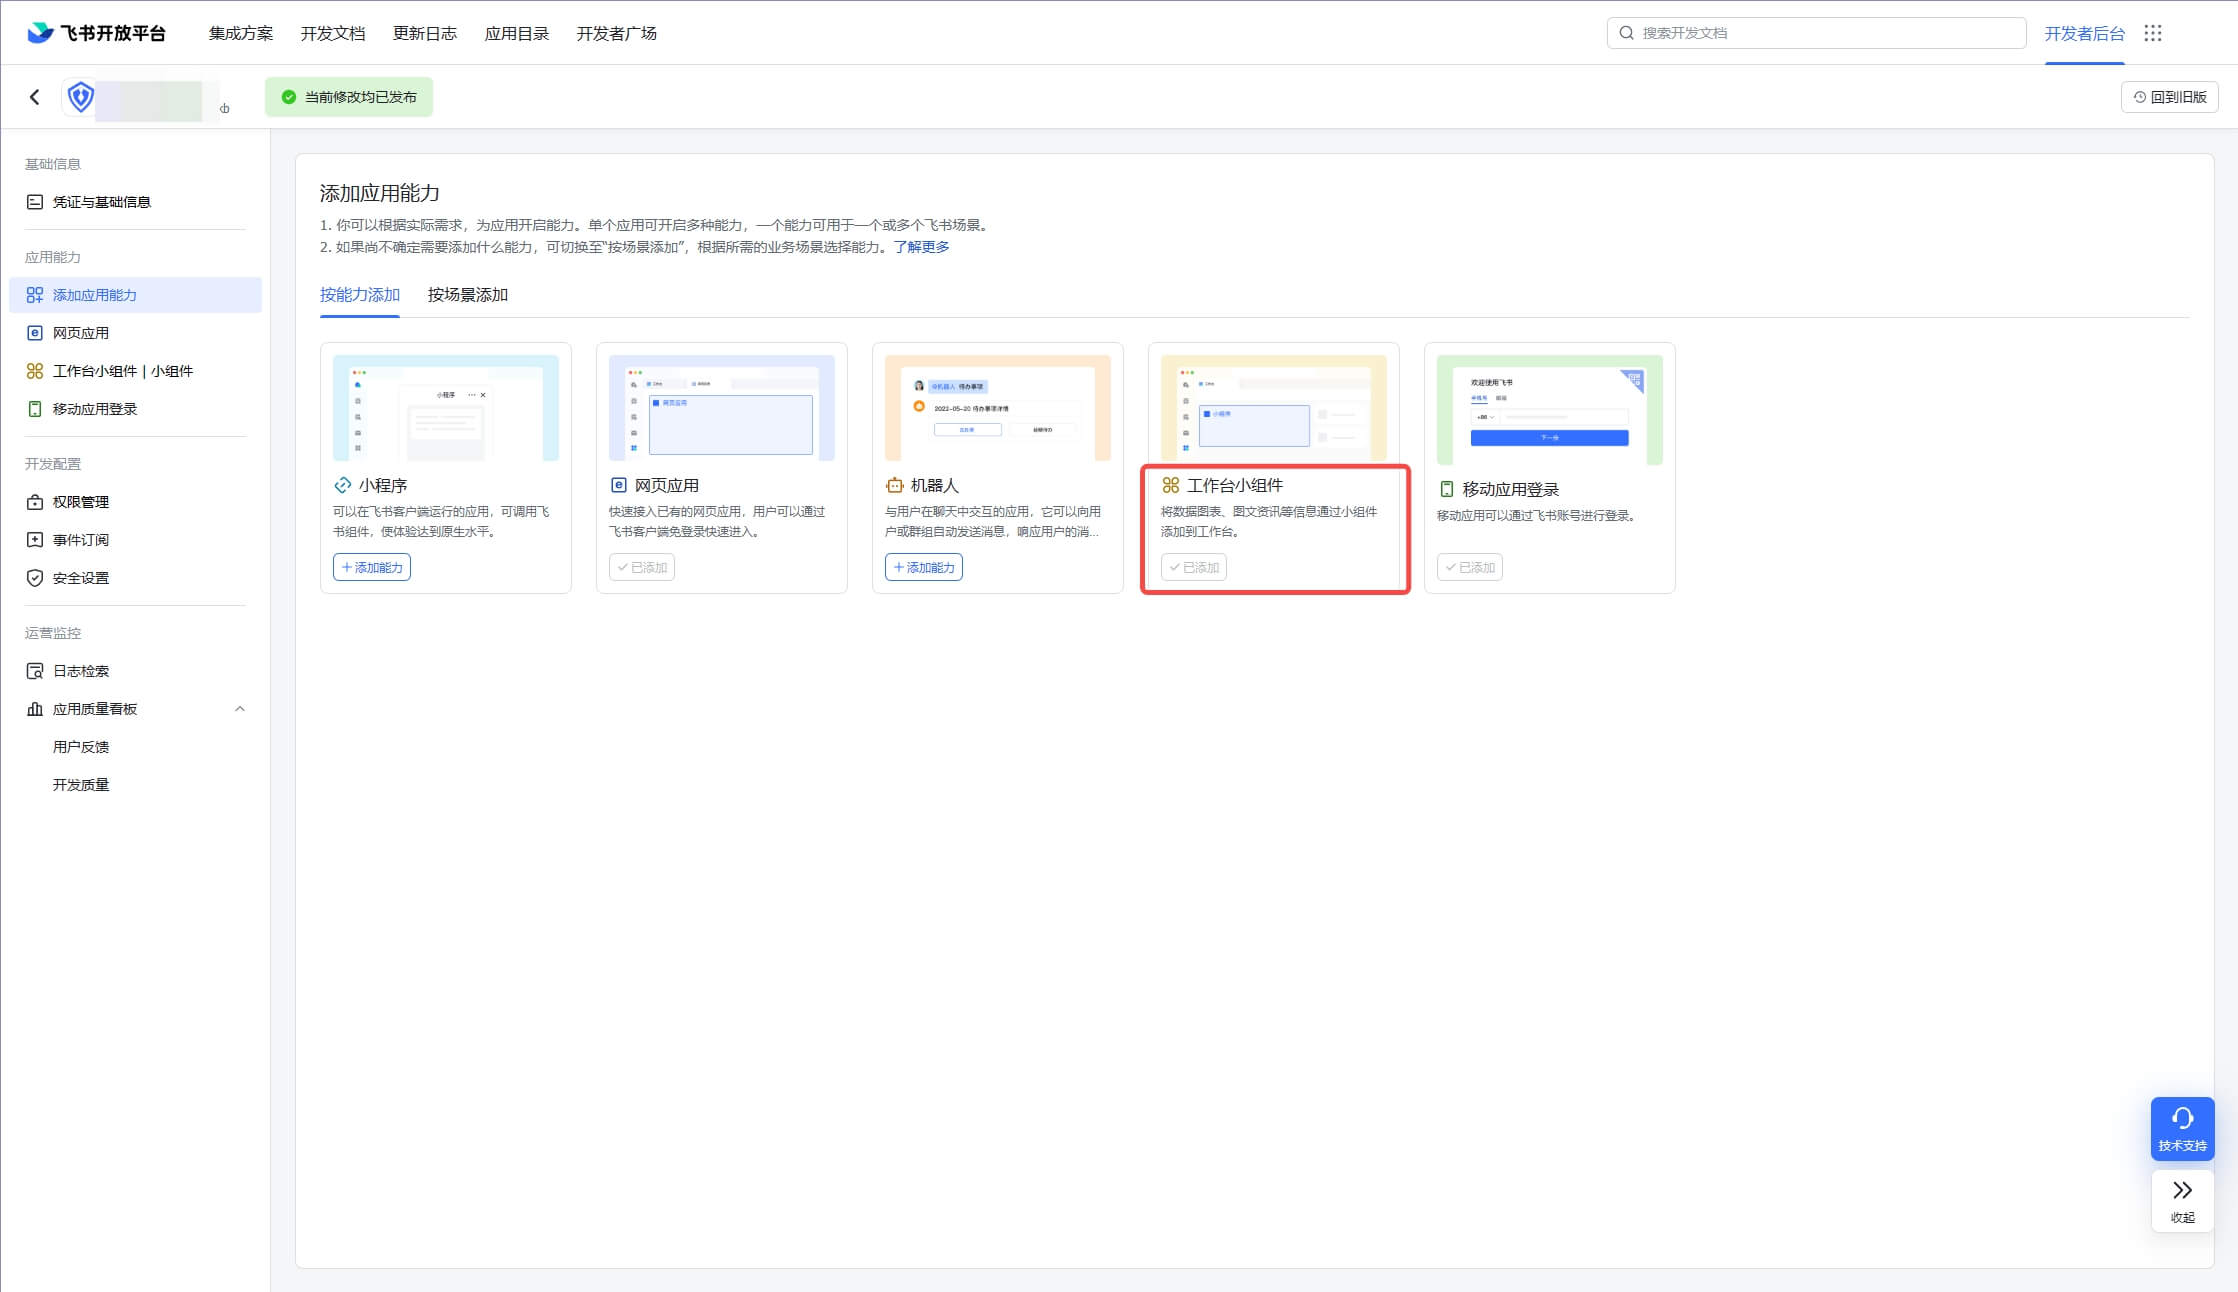Viewport: 2238px width, 1292px height.
Task: Click the 工作台小组件 preview thumbnail
Action: pyautogui.click(x=1273, y=407)
